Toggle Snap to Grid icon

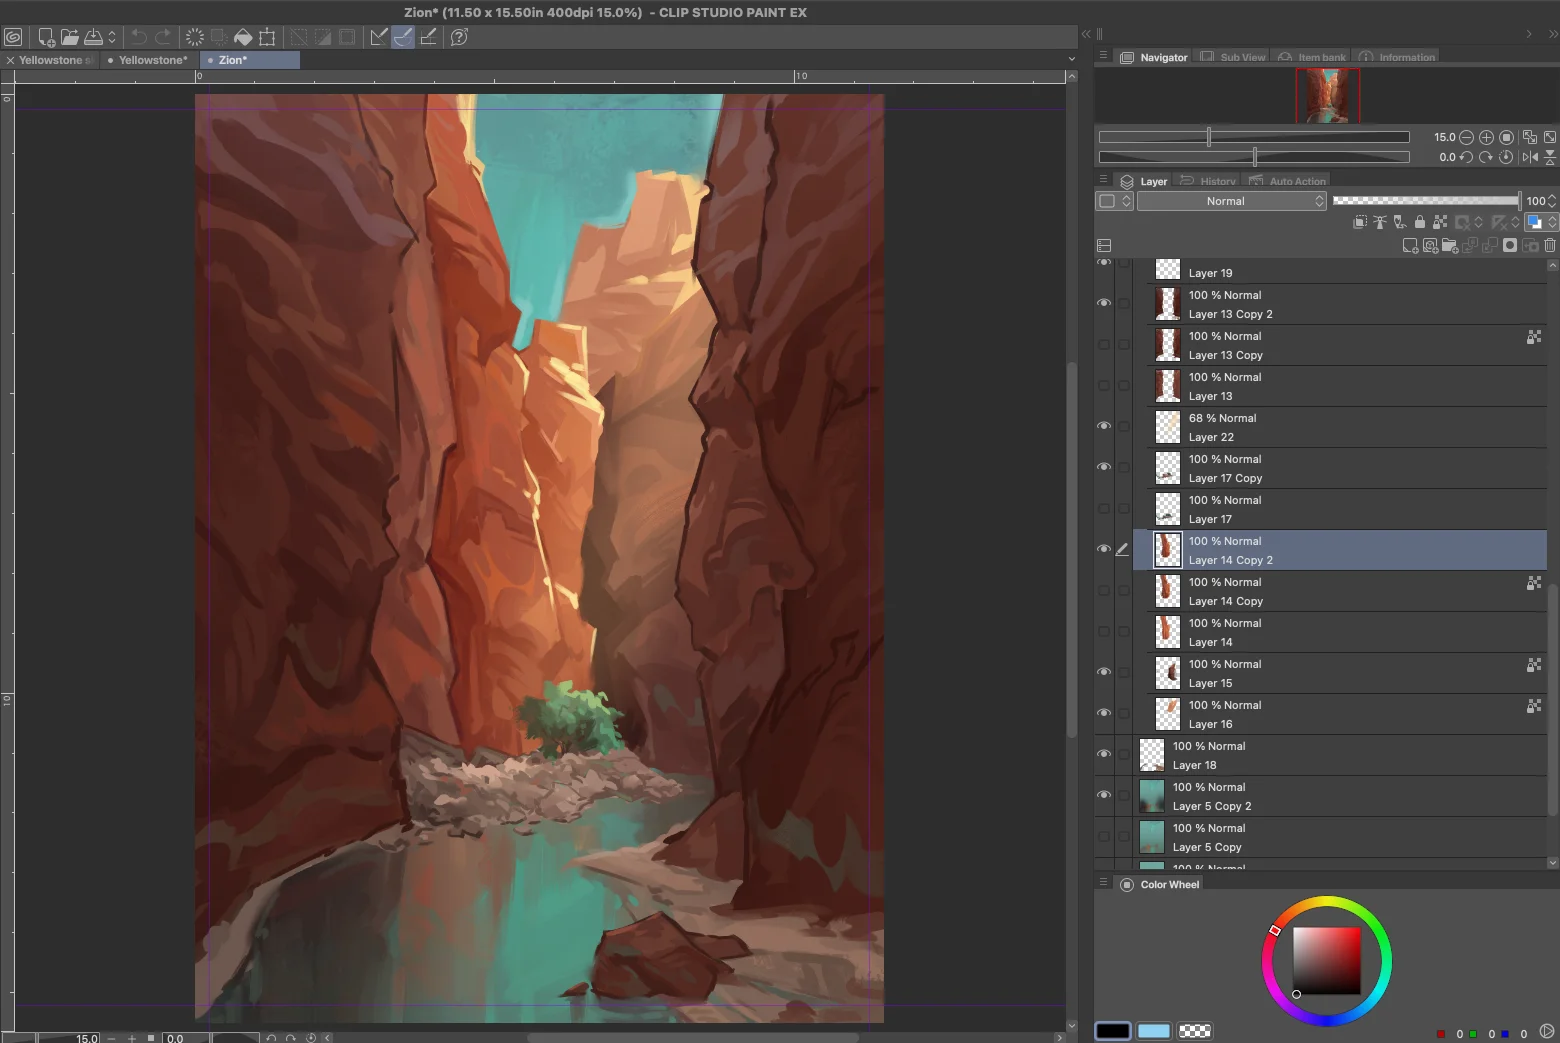428,37
